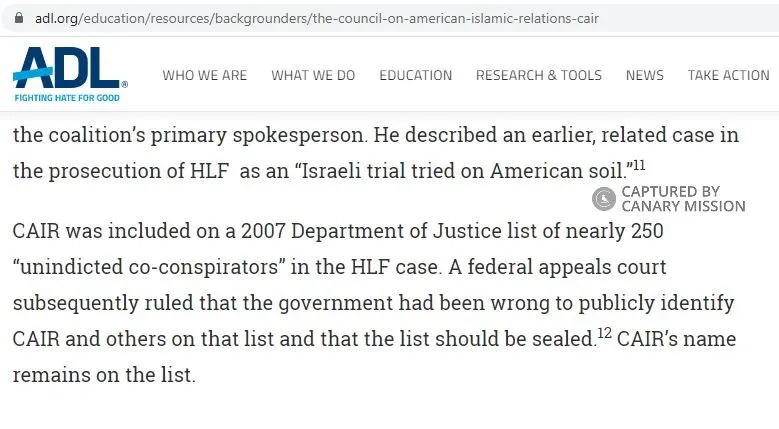Image resolution: width=779 pixels, height=429 pixels.
Task: Click the padlock icon in the address bar
Action: pos(18,18)
